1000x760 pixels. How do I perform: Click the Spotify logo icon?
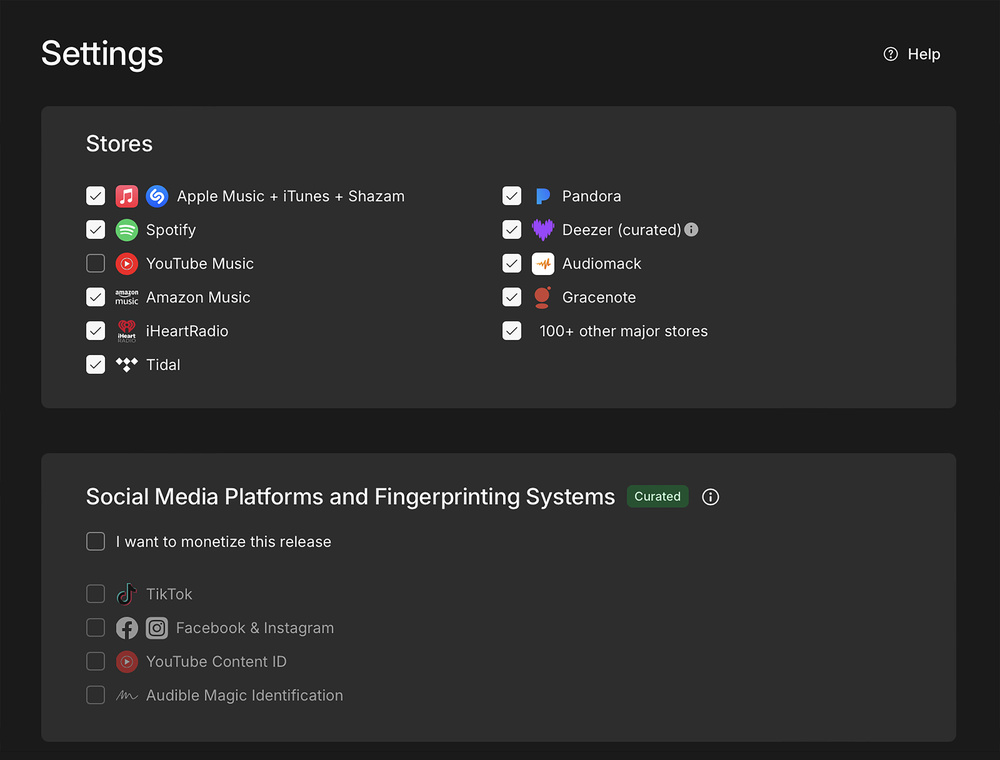point(126,230)
